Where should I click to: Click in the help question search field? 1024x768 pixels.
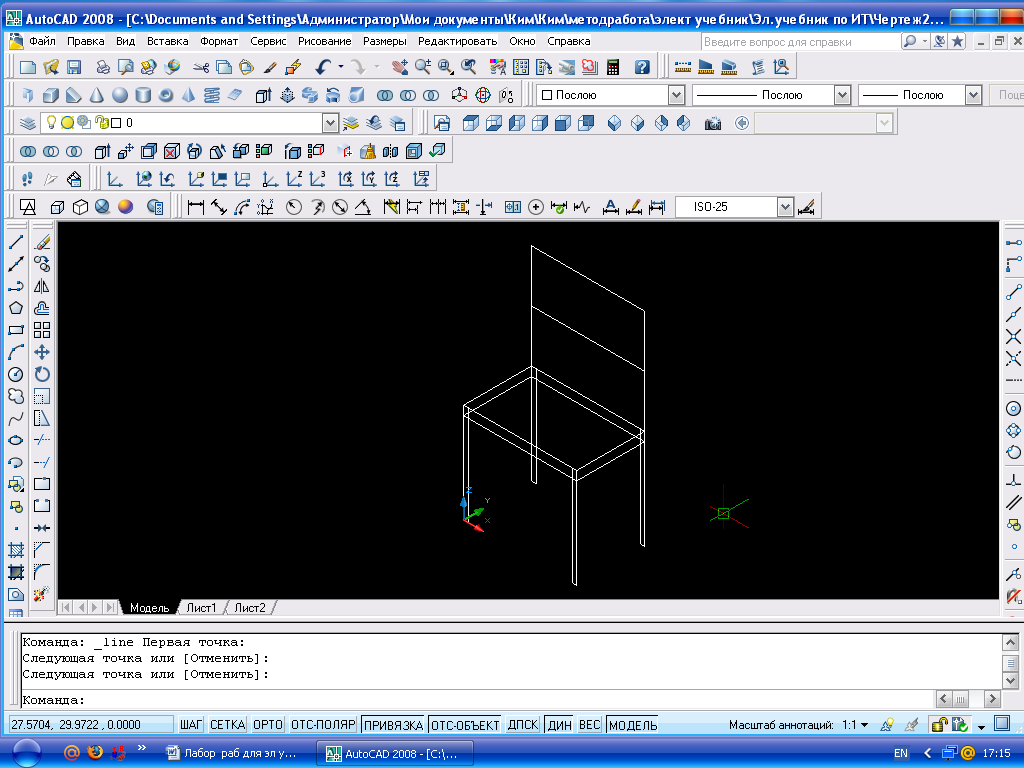(x=800, y=42)
